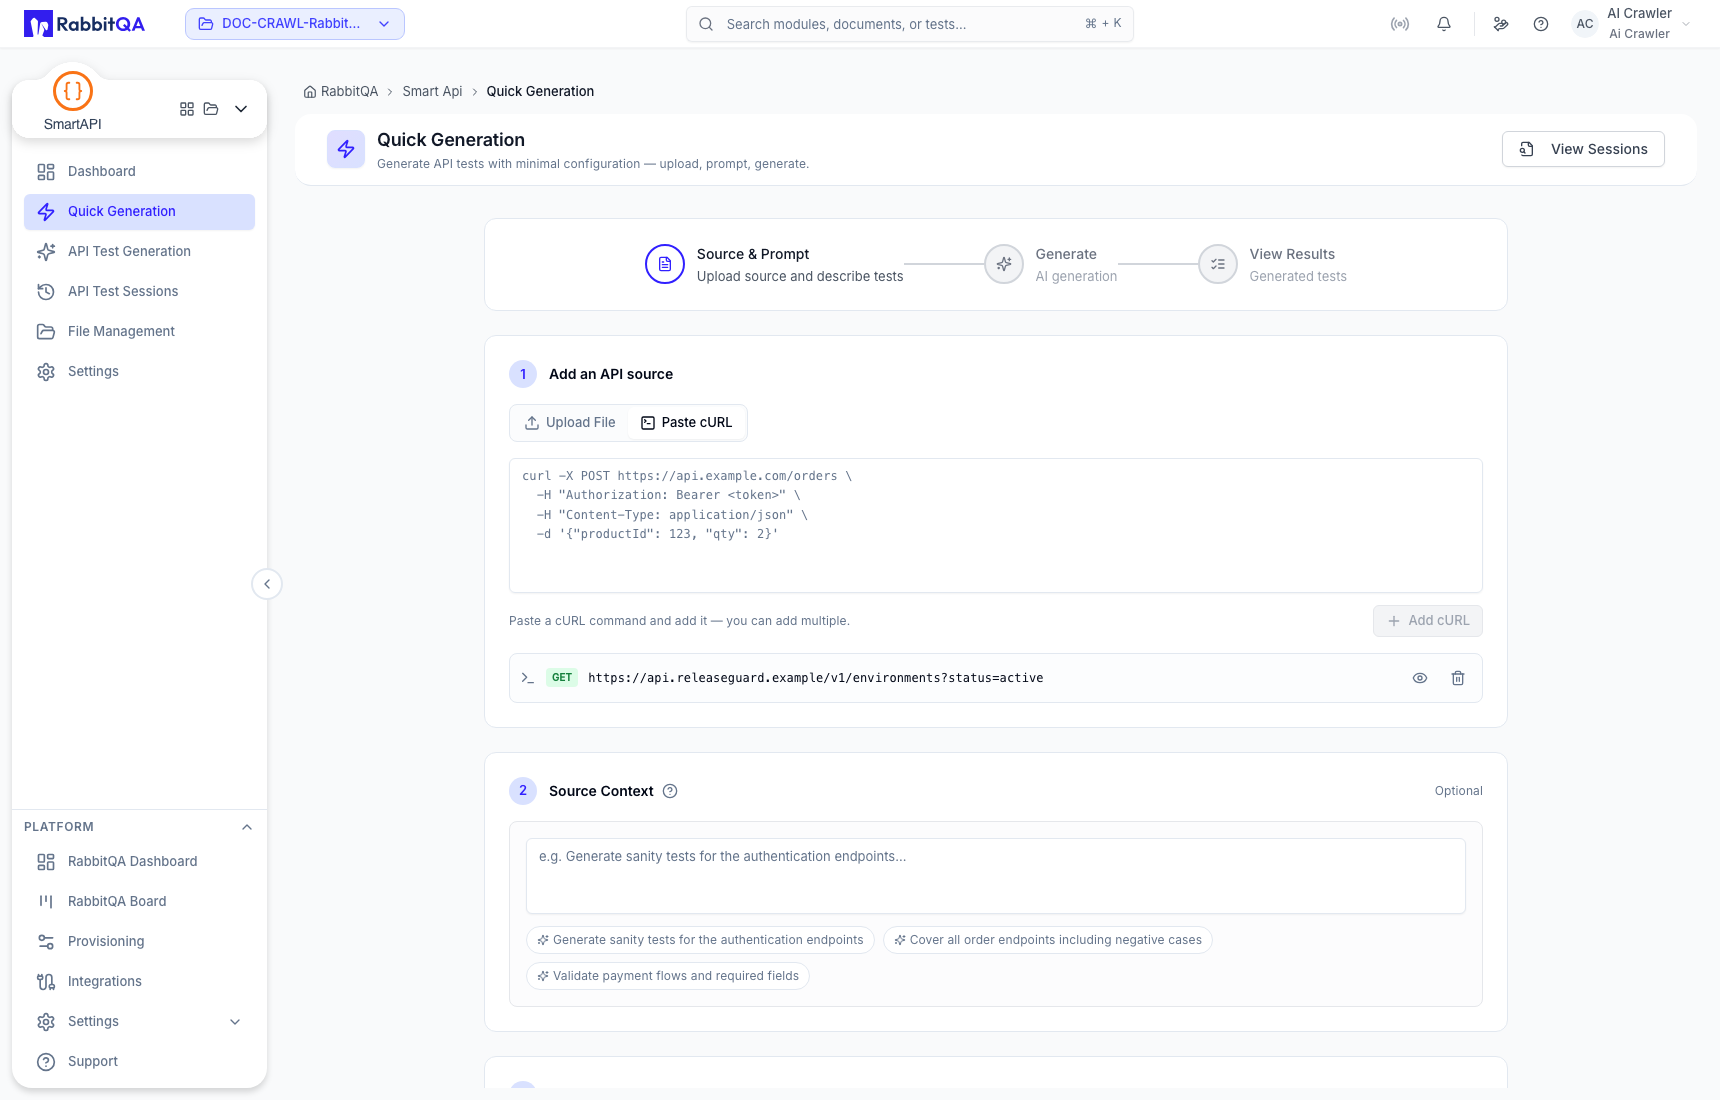Open the DOC-CRAWL-Rabbit project dropdown
The image size is (1720, 1100).
click(x=295, y=24)
